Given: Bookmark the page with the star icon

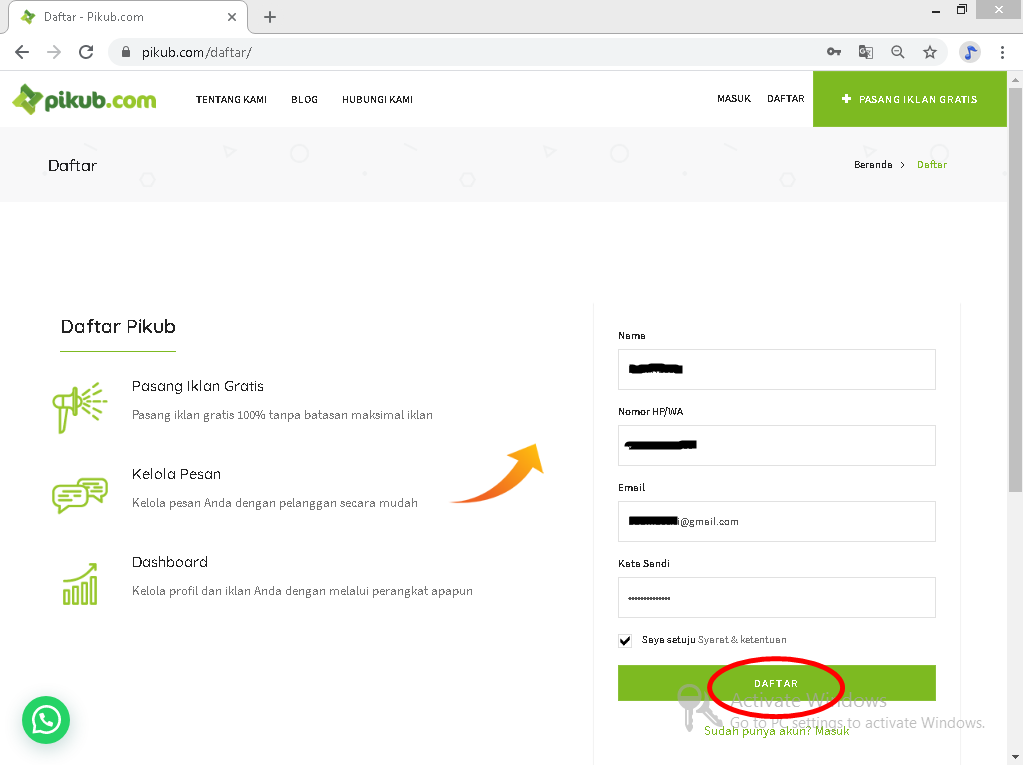Looking at the screenshot, I should point(930,51).
